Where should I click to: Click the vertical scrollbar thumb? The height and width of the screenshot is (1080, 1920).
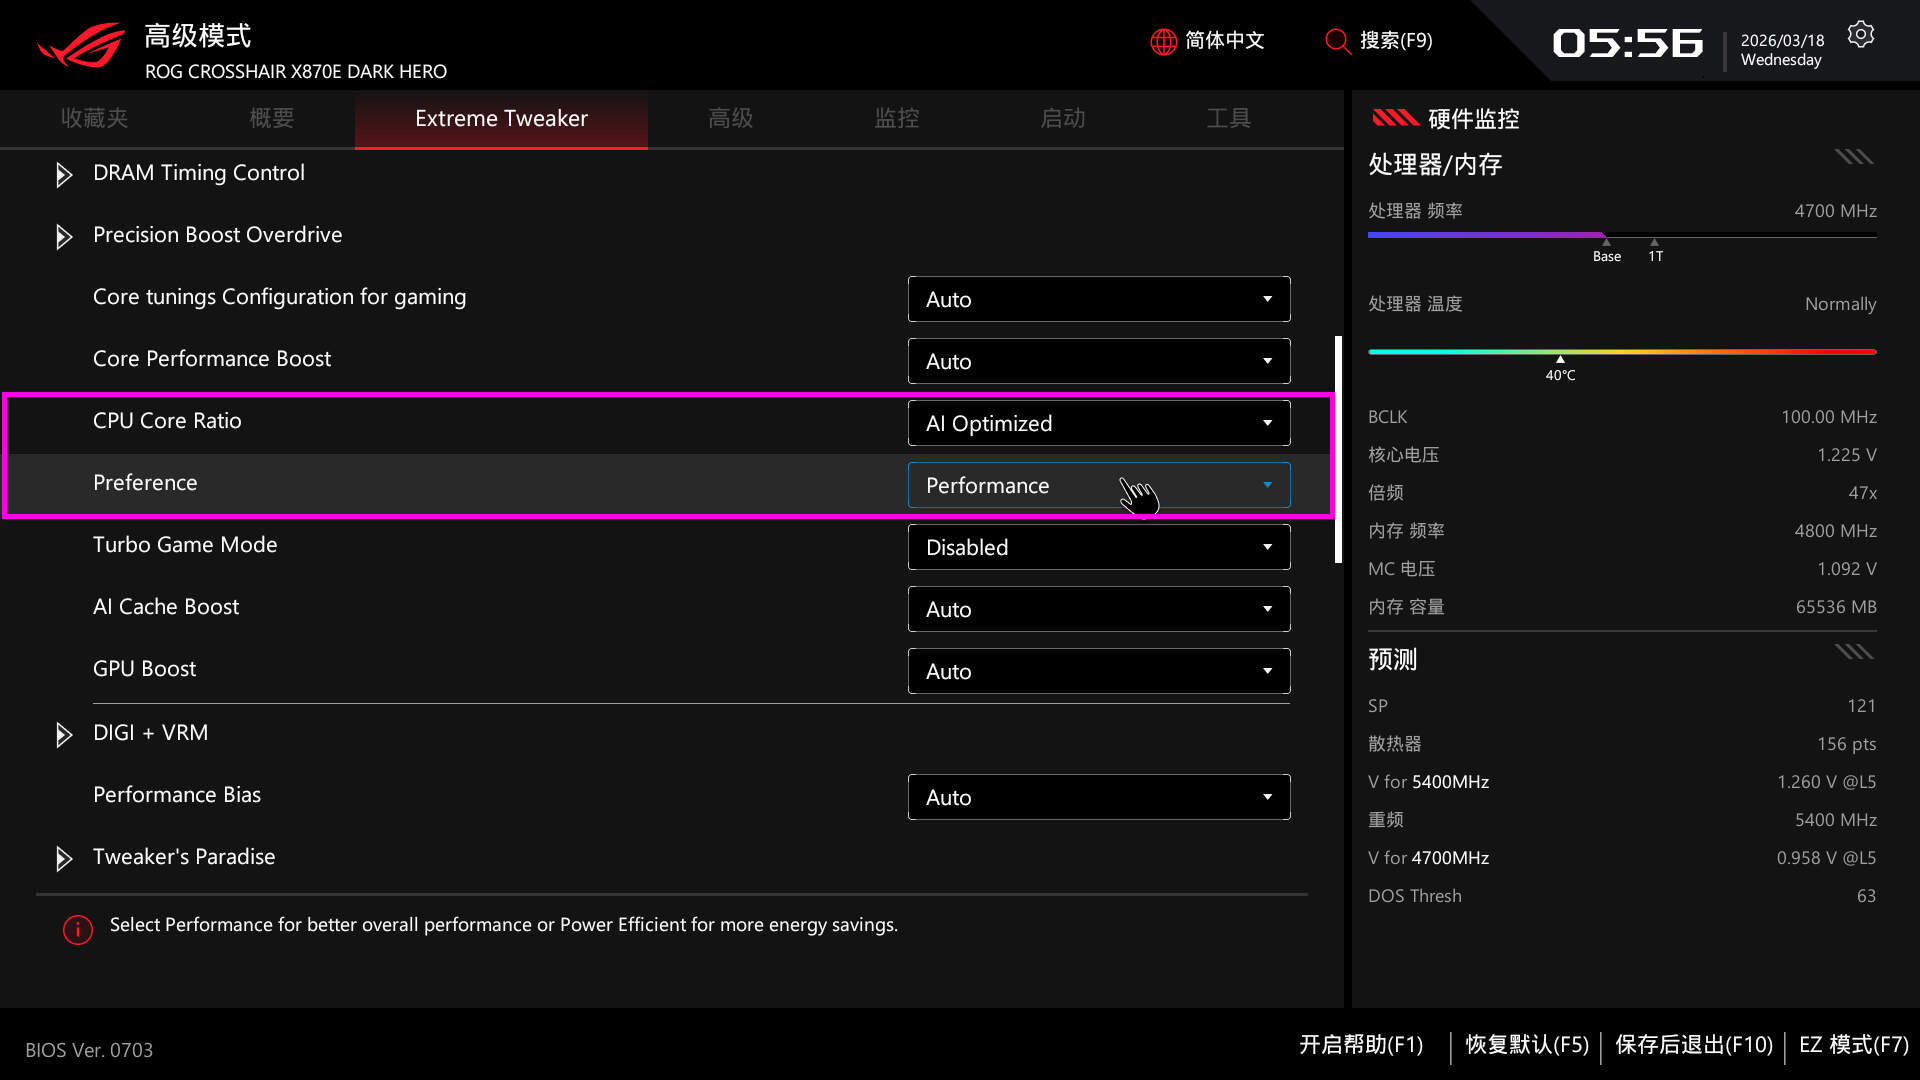(x=1338, y=450)
